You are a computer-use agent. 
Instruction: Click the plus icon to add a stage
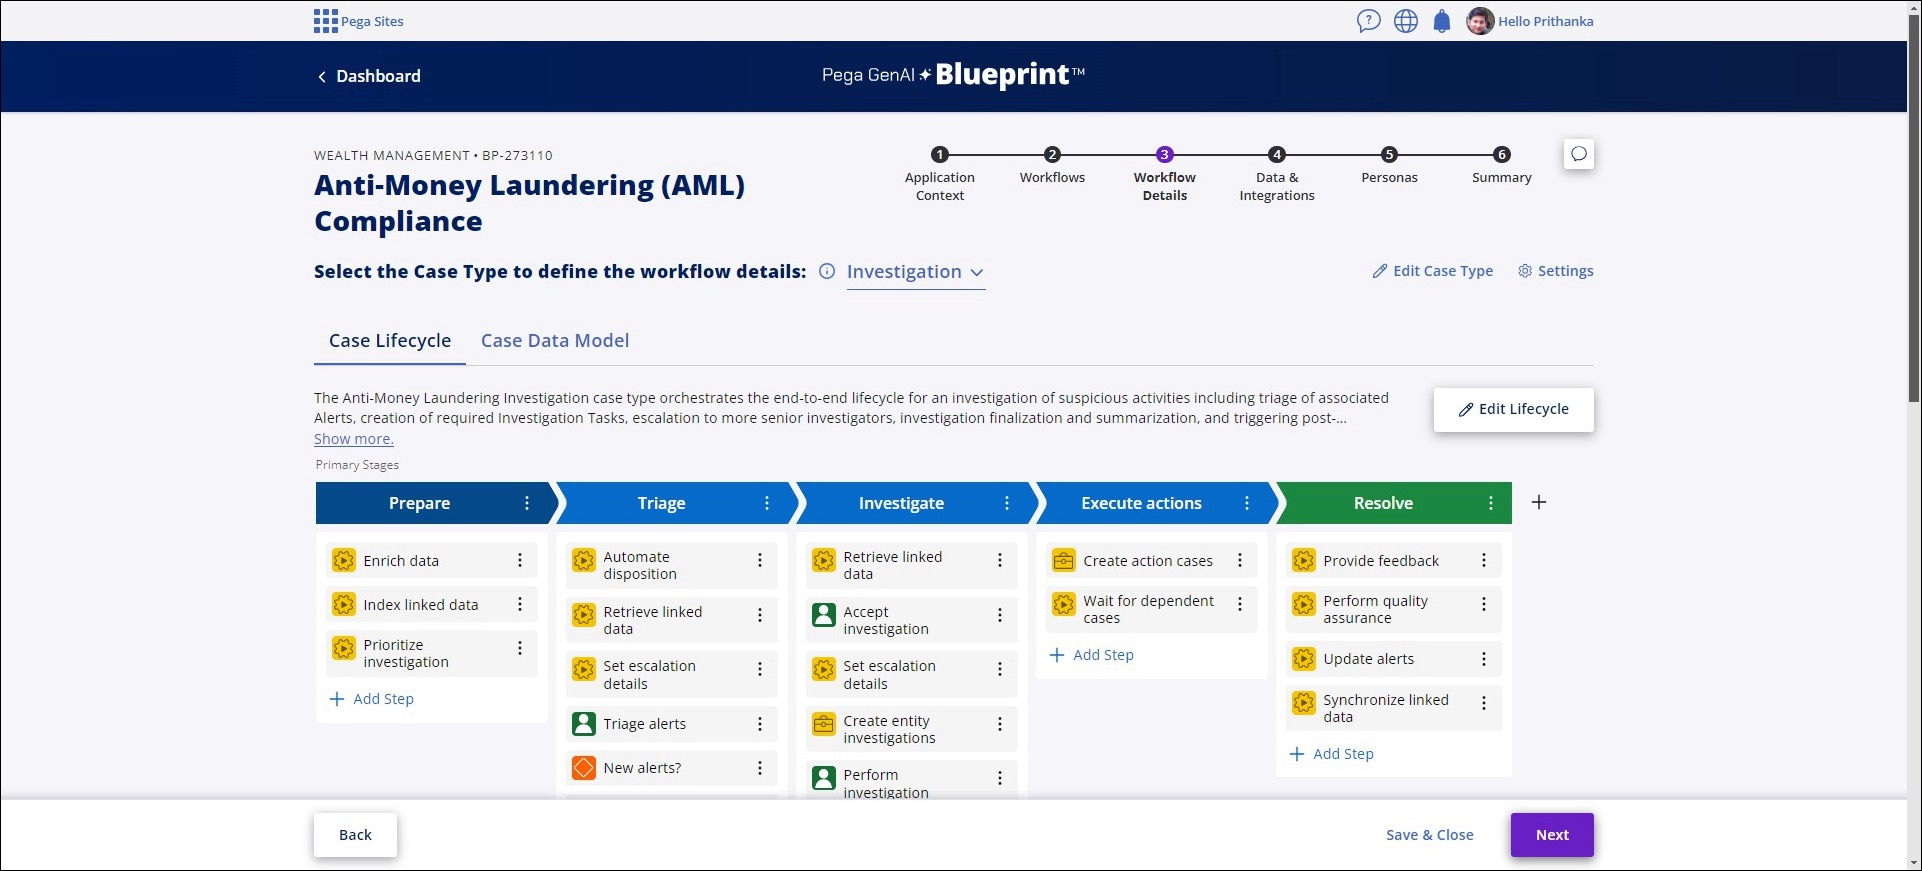1539,502
